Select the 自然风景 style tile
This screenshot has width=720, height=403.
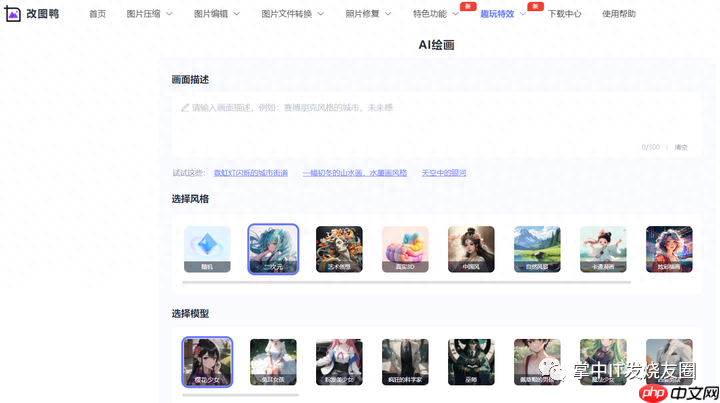(537, 249)
